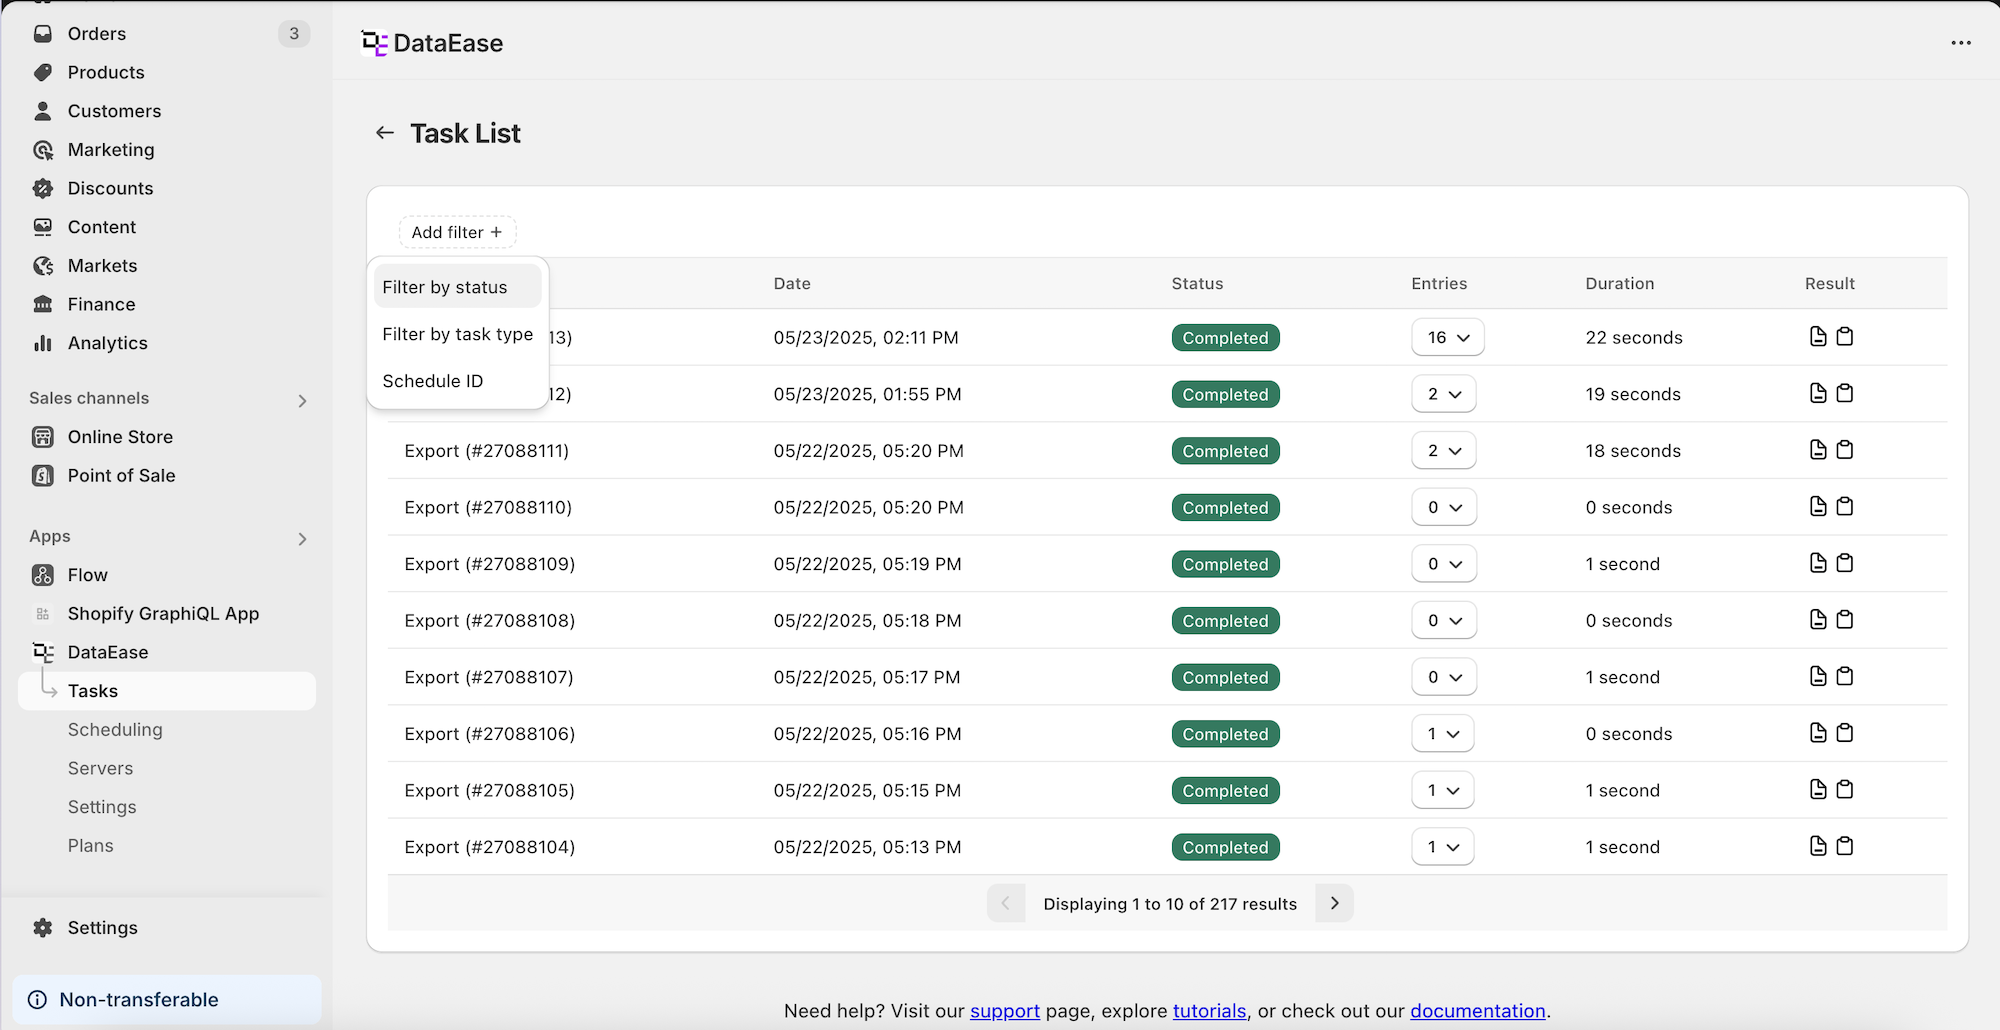2000x1030 pixels.
Task: Open the three-dot more options menu
Action: [1961, 43]
